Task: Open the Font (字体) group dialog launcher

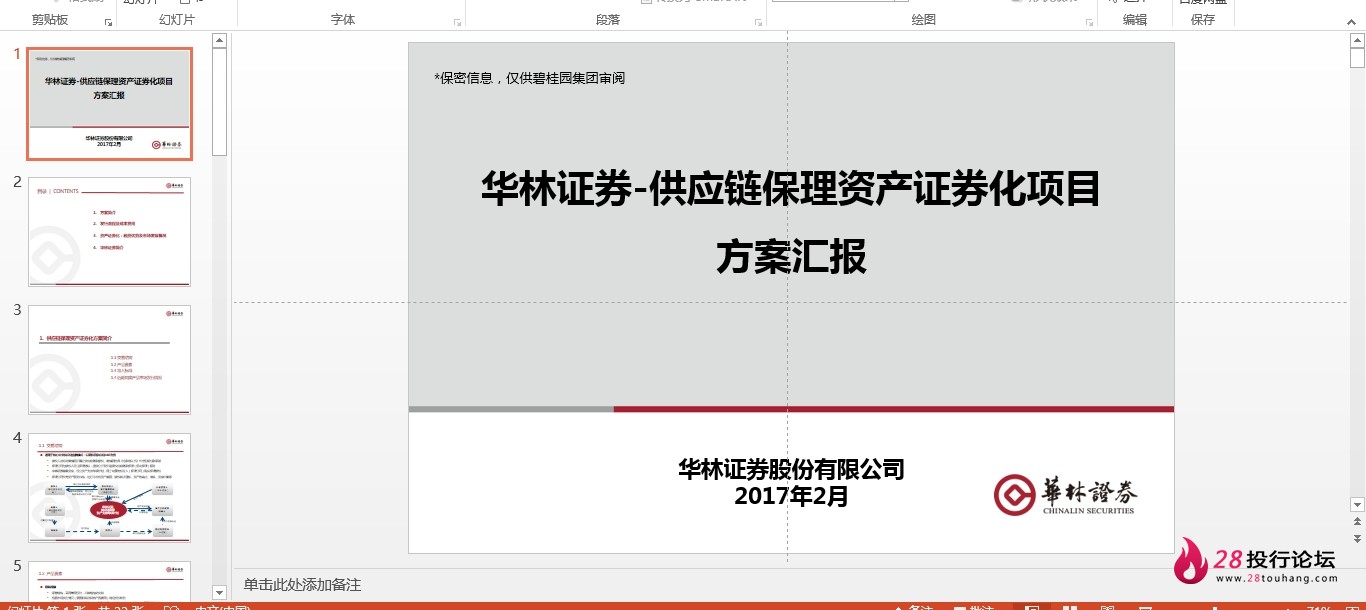Action: click(457, 21)
